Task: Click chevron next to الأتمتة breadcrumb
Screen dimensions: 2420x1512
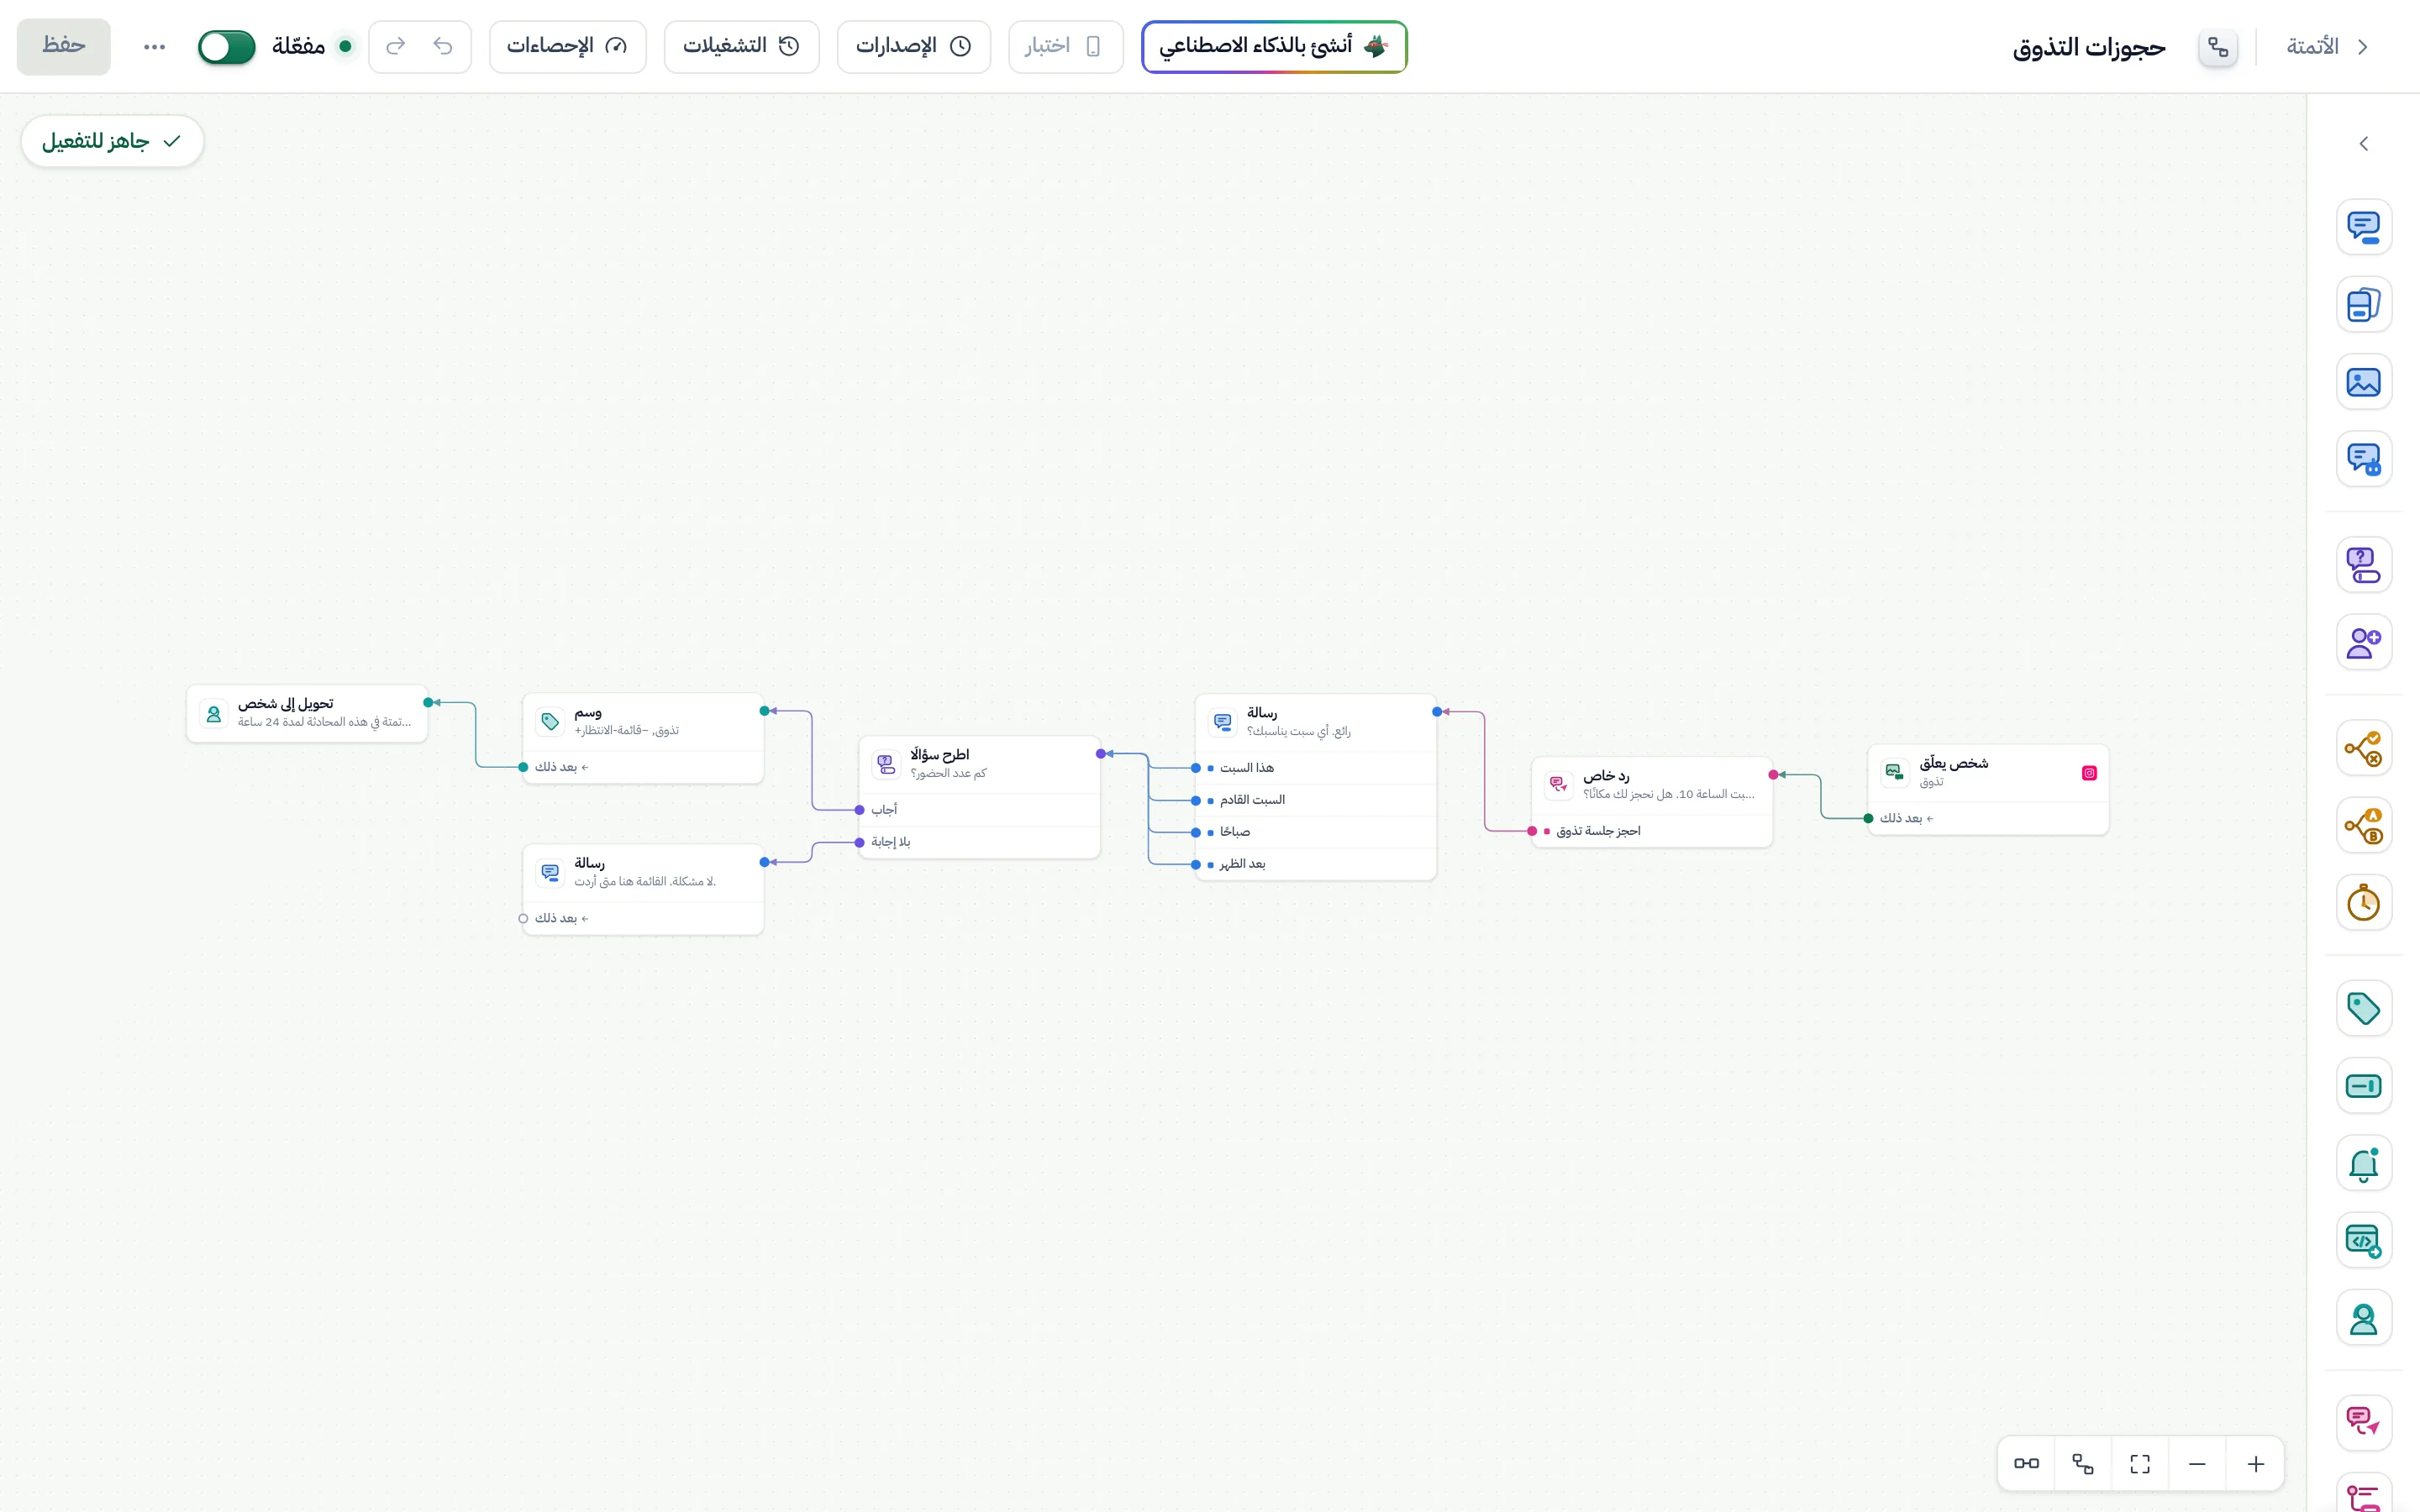Action: click(x=2363, y=46)
